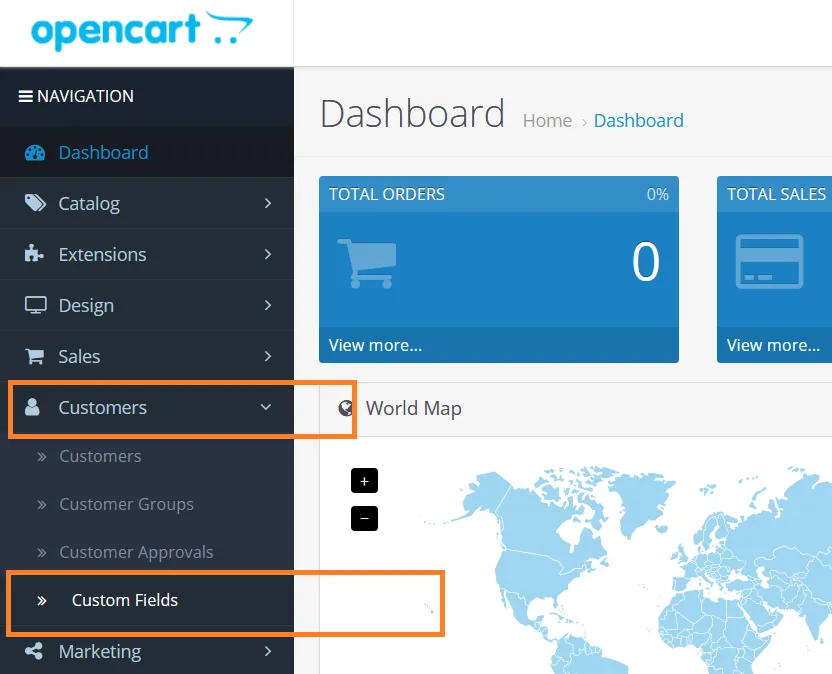
Task: Click the Sales shopping cart icon
Action: pos(34,356)
